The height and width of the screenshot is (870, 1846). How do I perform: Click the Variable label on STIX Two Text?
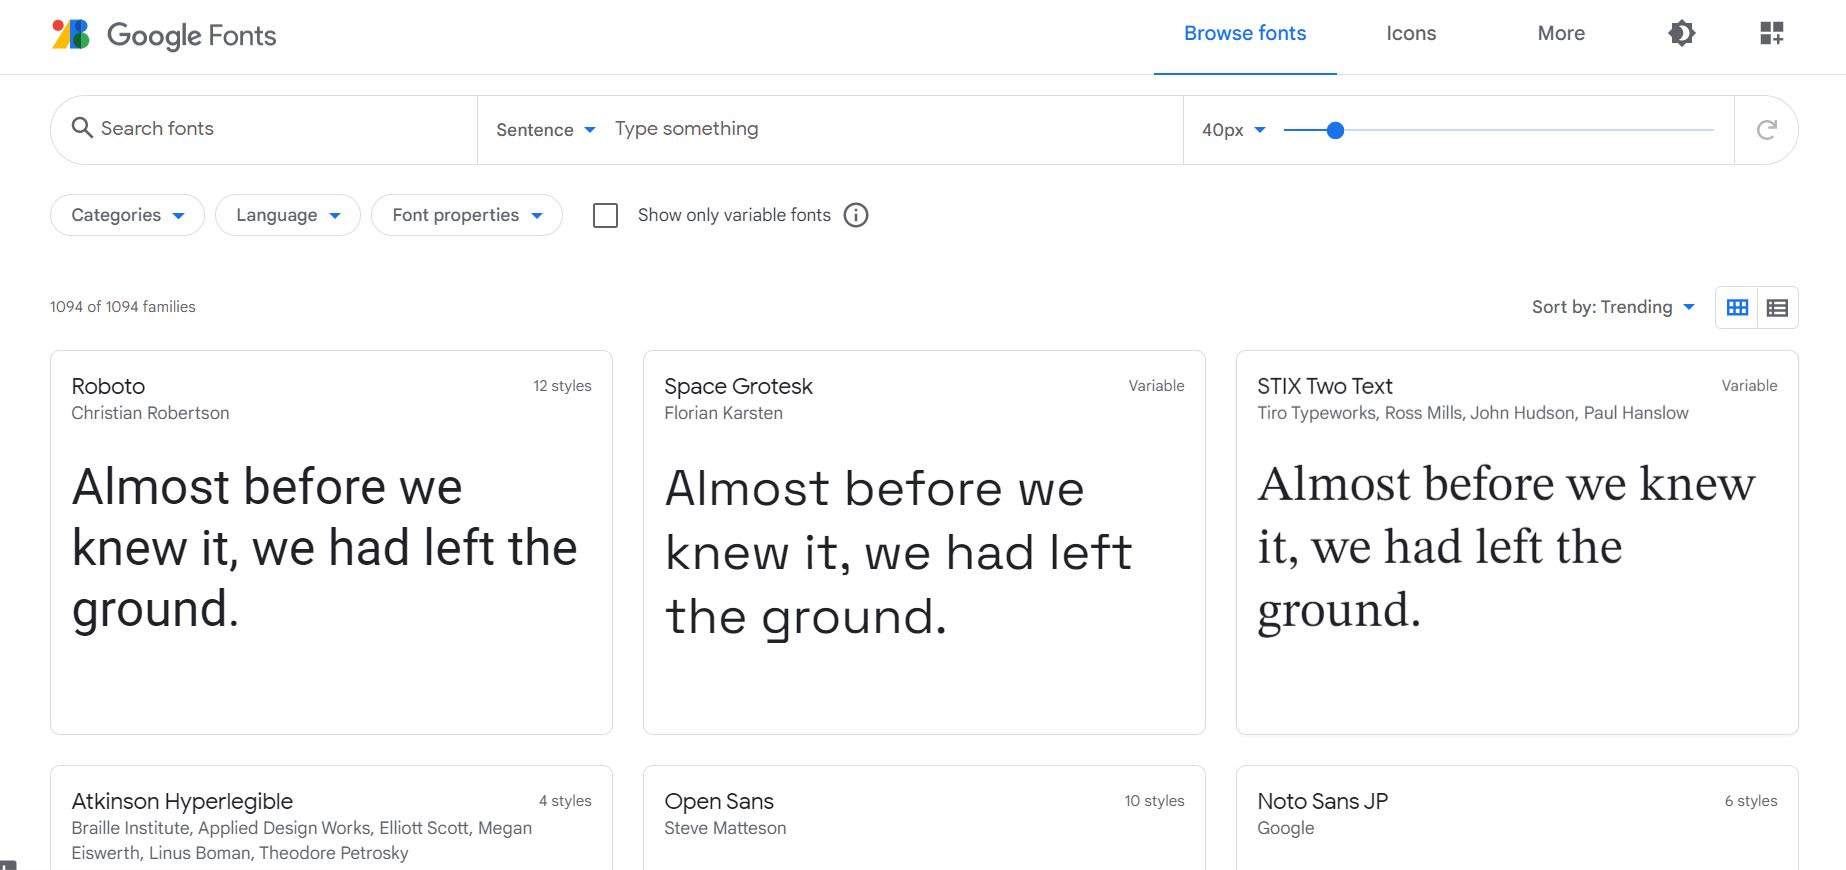(1749, 386)
